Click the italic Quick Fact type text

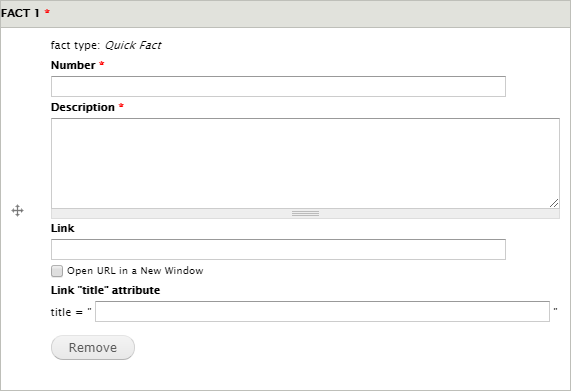133,45
